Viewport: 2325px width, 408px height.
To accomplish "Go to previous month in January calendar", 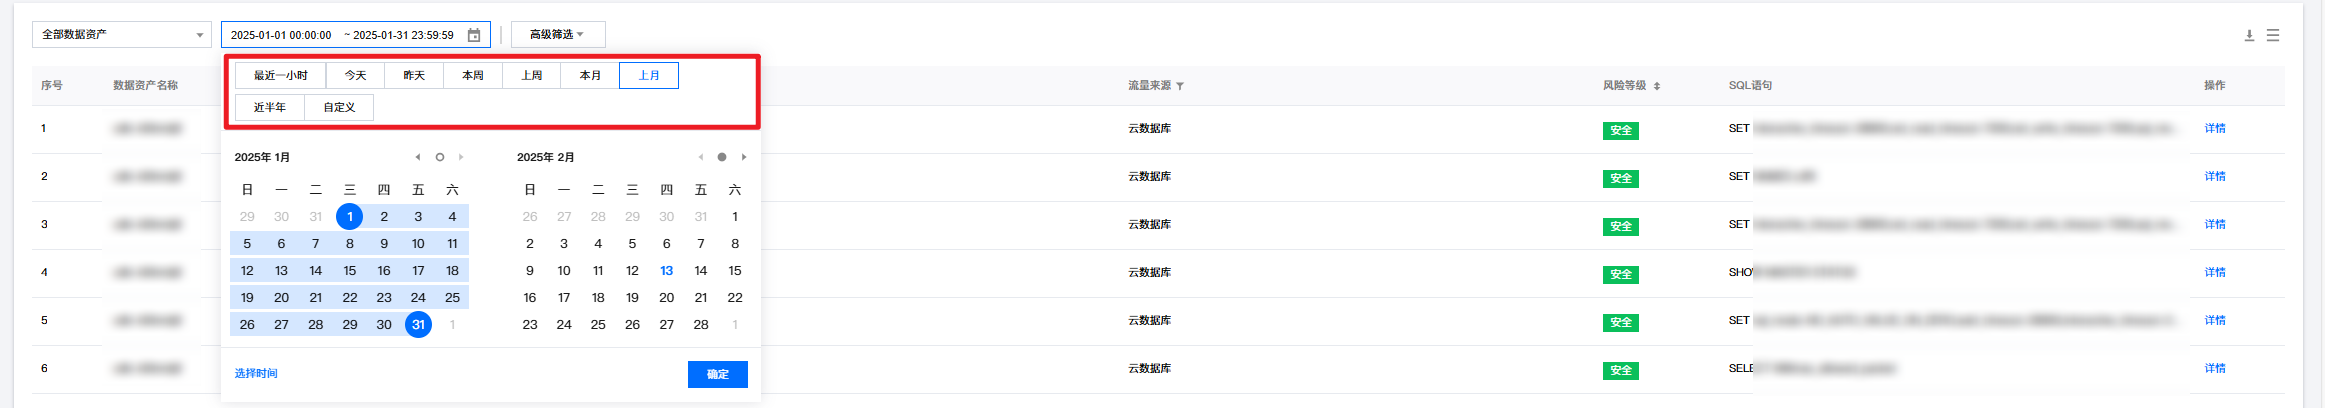I will (417, 157).
